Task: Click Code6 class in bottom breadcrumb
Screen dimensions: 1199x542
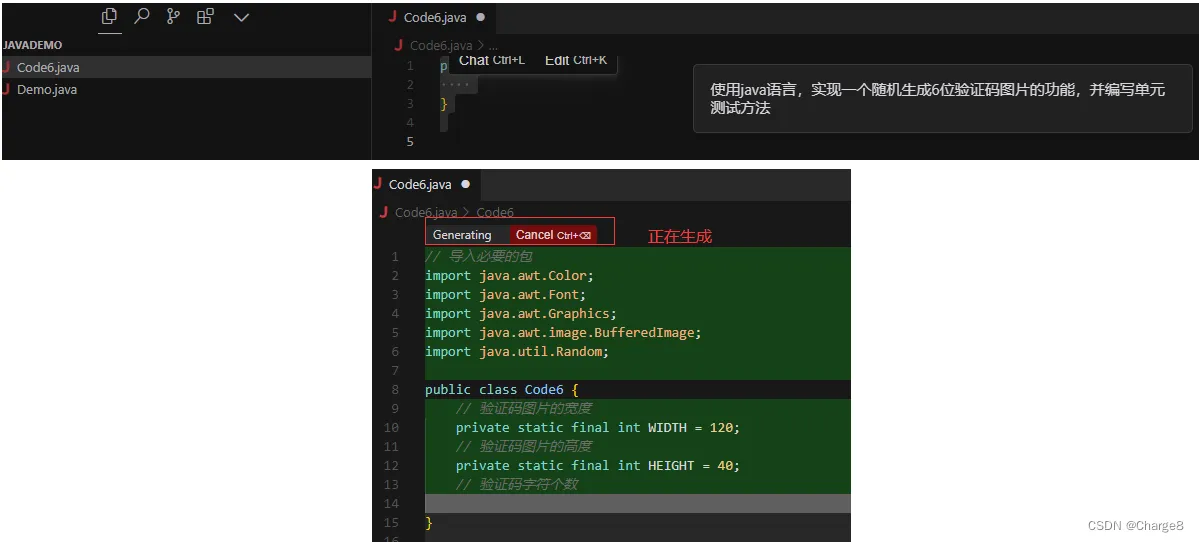Action: tap(495, 212)
